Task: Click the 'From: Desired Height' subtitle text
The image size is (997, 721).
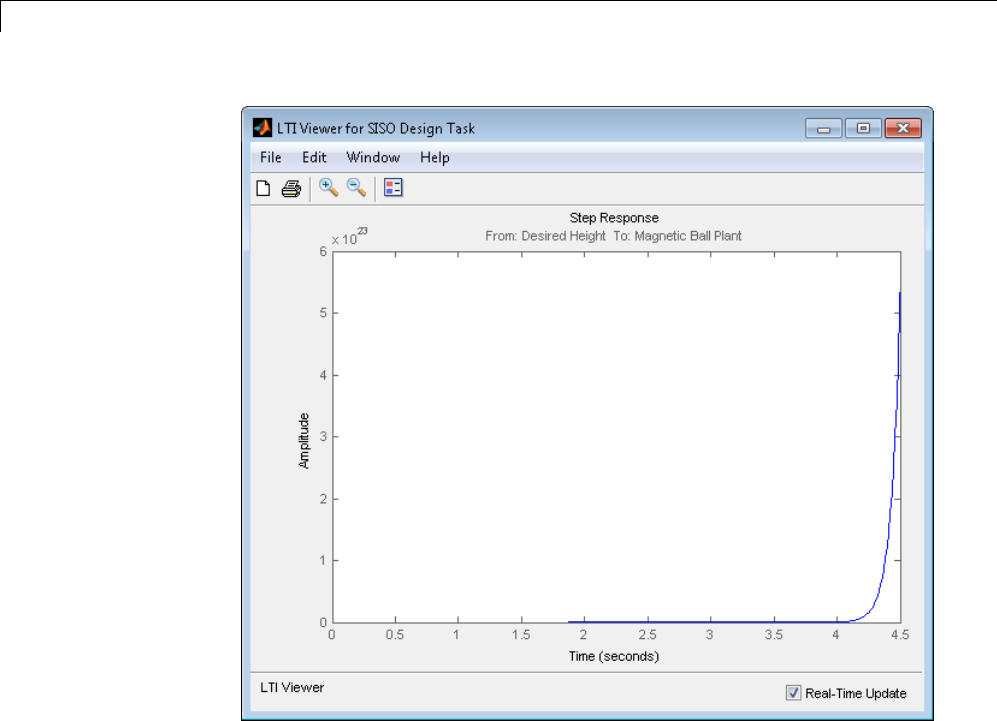Action: click(x=546, y=236)
